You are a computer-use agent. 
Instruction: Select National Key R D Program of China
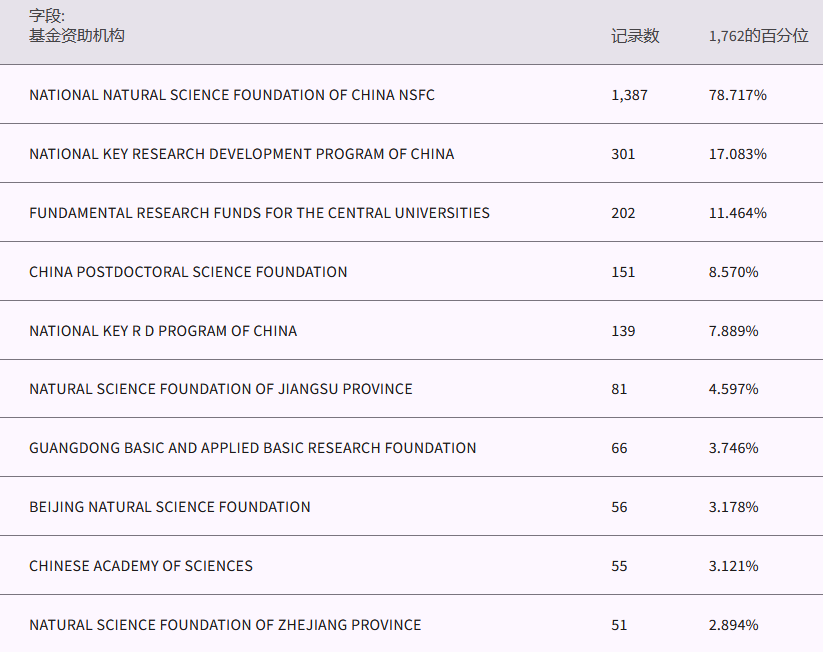point(163,331)
